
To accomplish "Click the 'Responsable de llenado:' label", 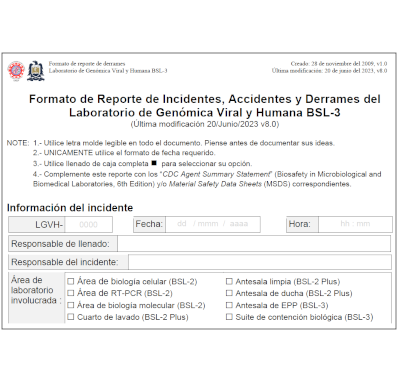I will [60, 244].
